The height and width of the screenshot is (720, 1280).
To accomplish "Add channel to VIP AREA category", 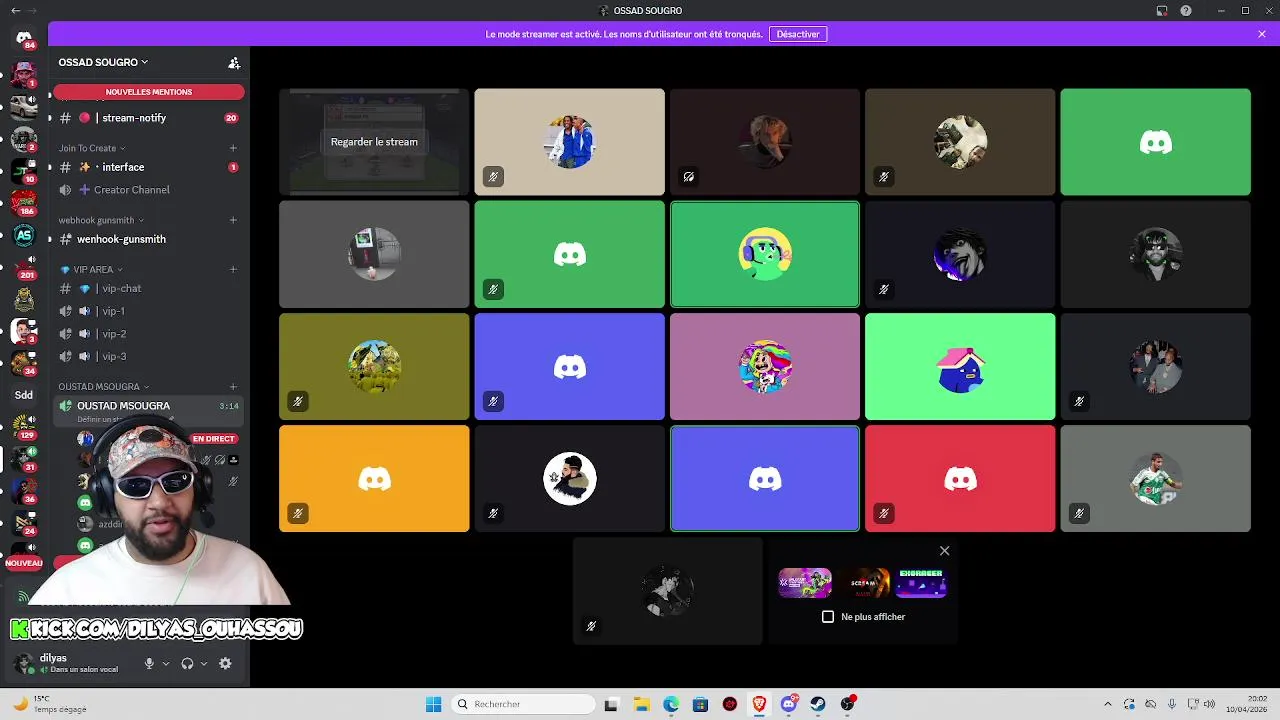I will coord(233,269).
